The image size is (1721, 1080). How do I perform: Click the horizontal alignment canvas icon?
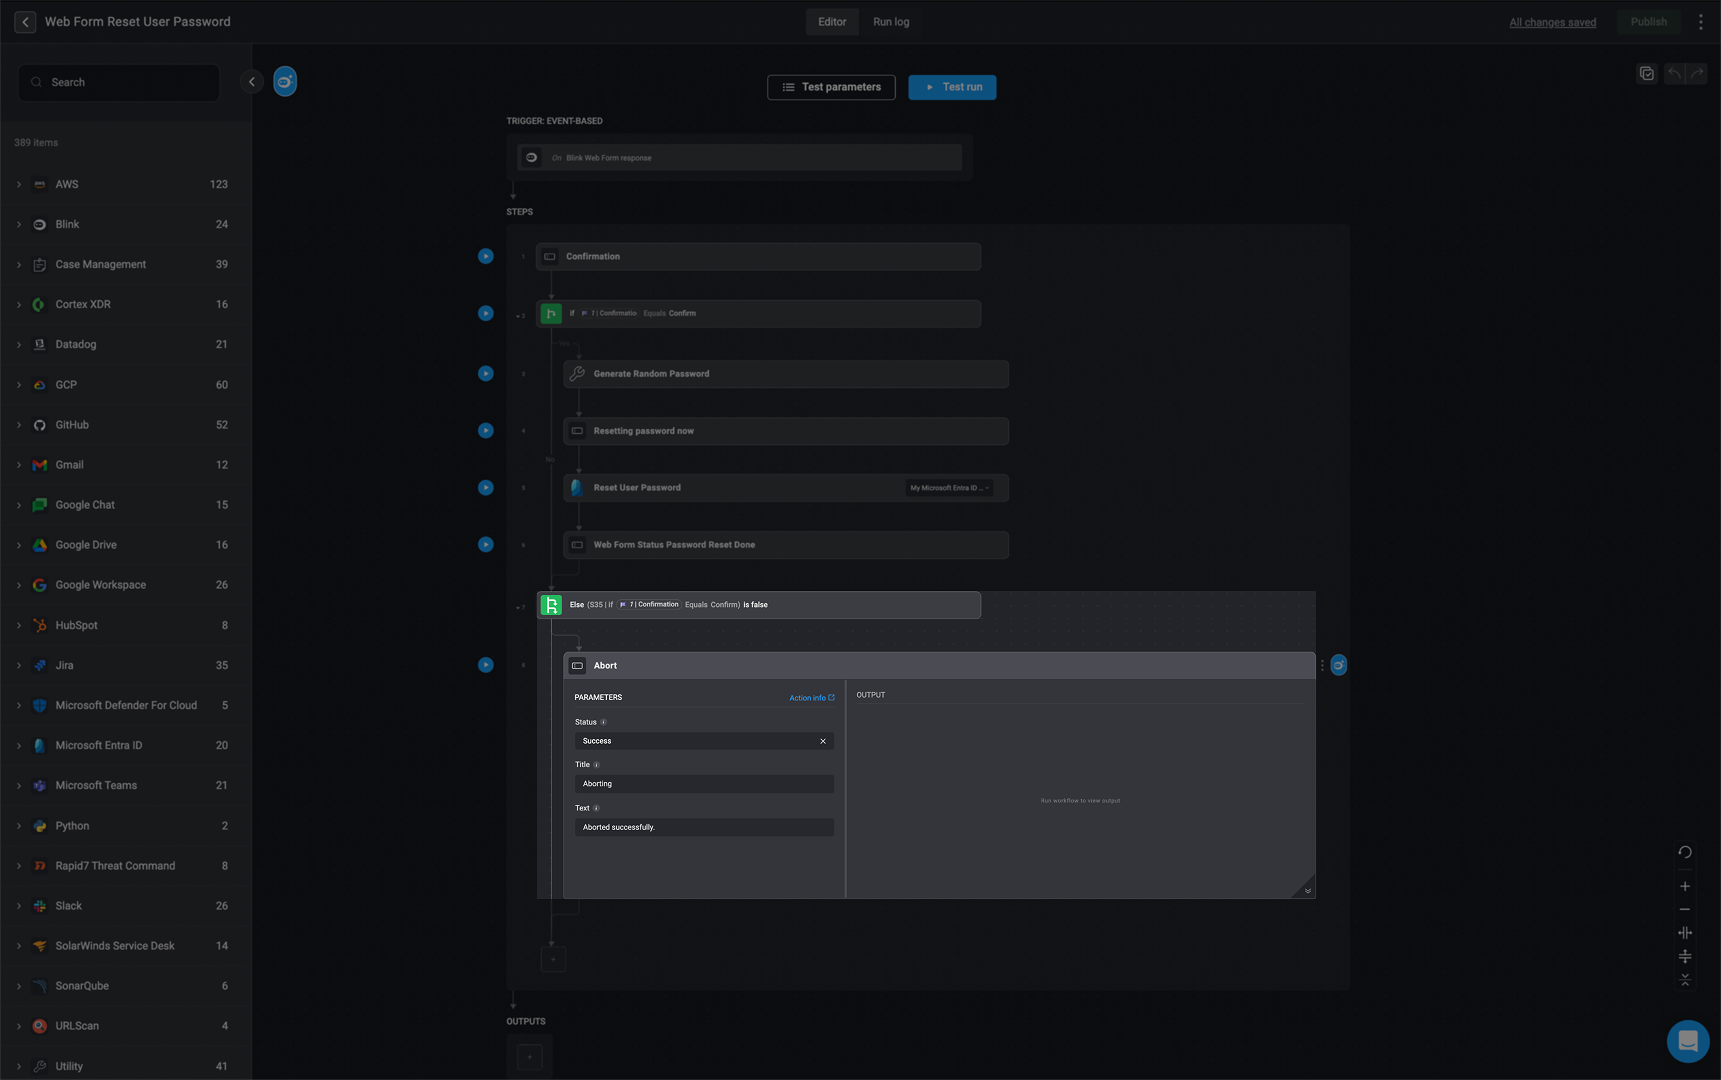point(1685,933)
